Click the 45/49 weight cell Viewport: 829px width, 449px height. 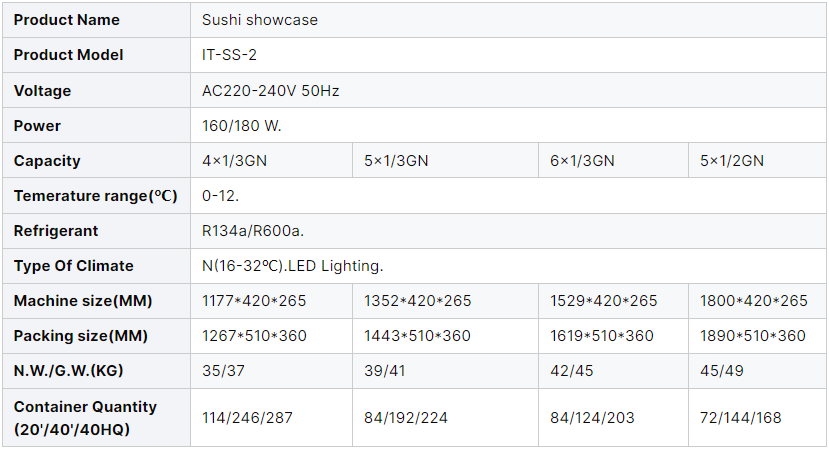coord(720,371)
